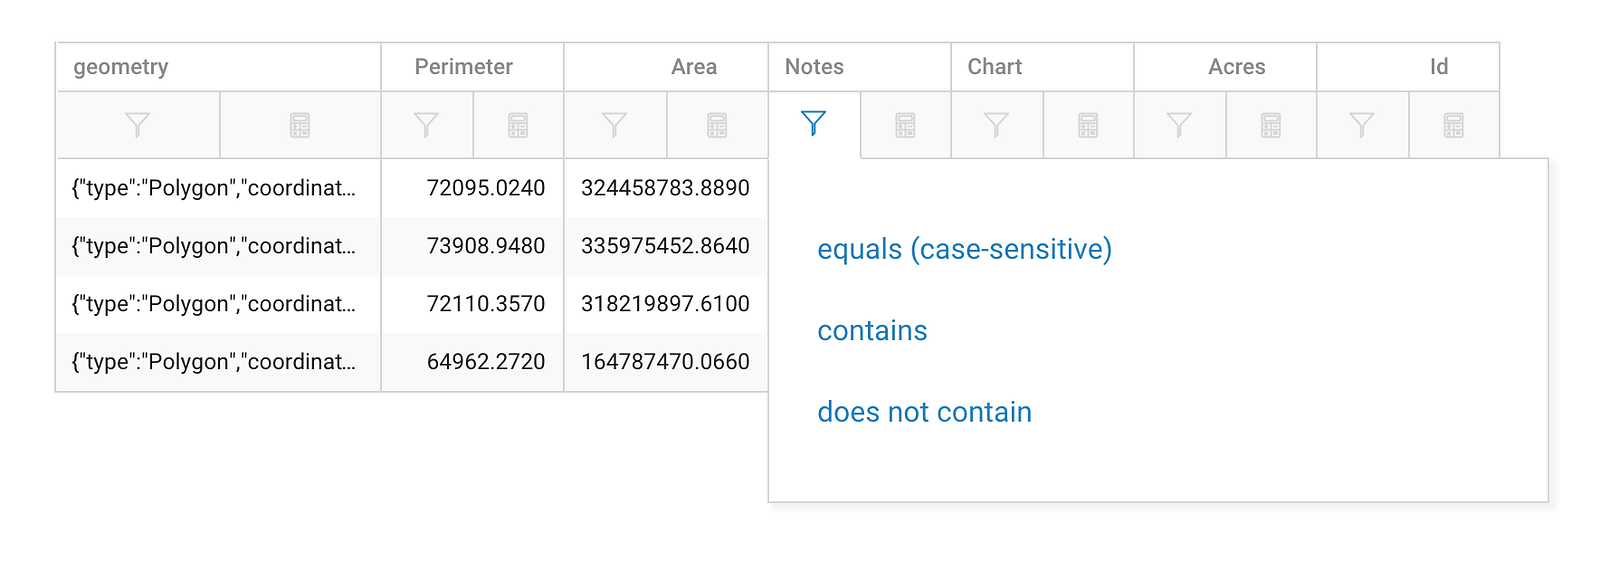Click the Acres column filter icon

pyautogui.click(x=1179, y=125)
